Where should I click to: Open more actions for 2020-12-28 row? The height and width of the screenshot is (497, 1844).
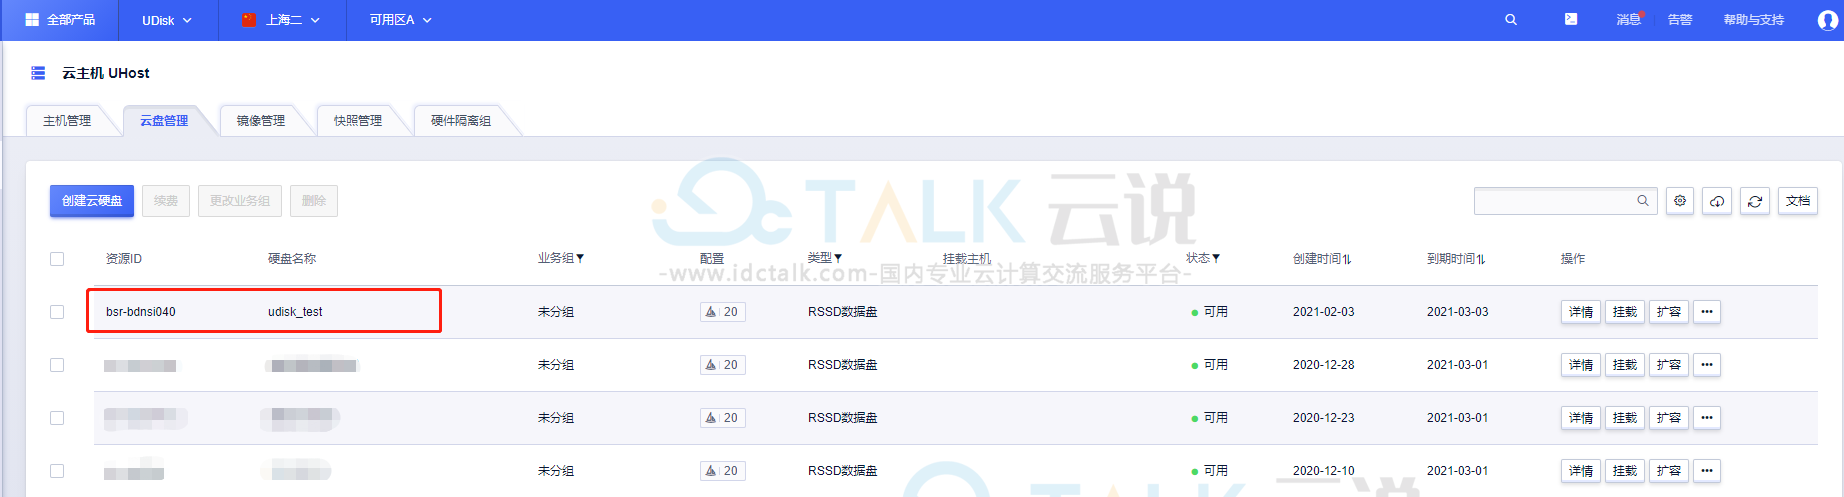coord(1707,365)
